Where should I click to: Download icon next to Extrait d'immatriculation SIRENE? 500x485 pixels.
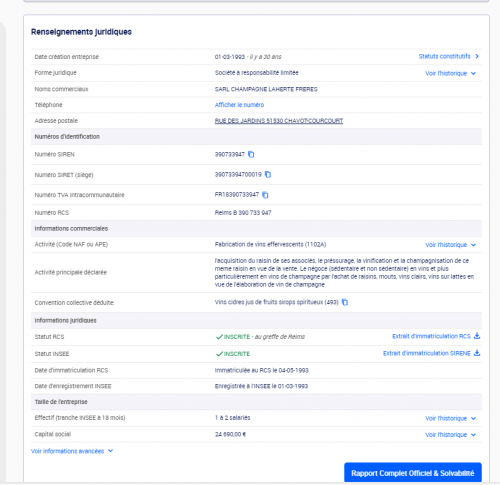[477, 353]
